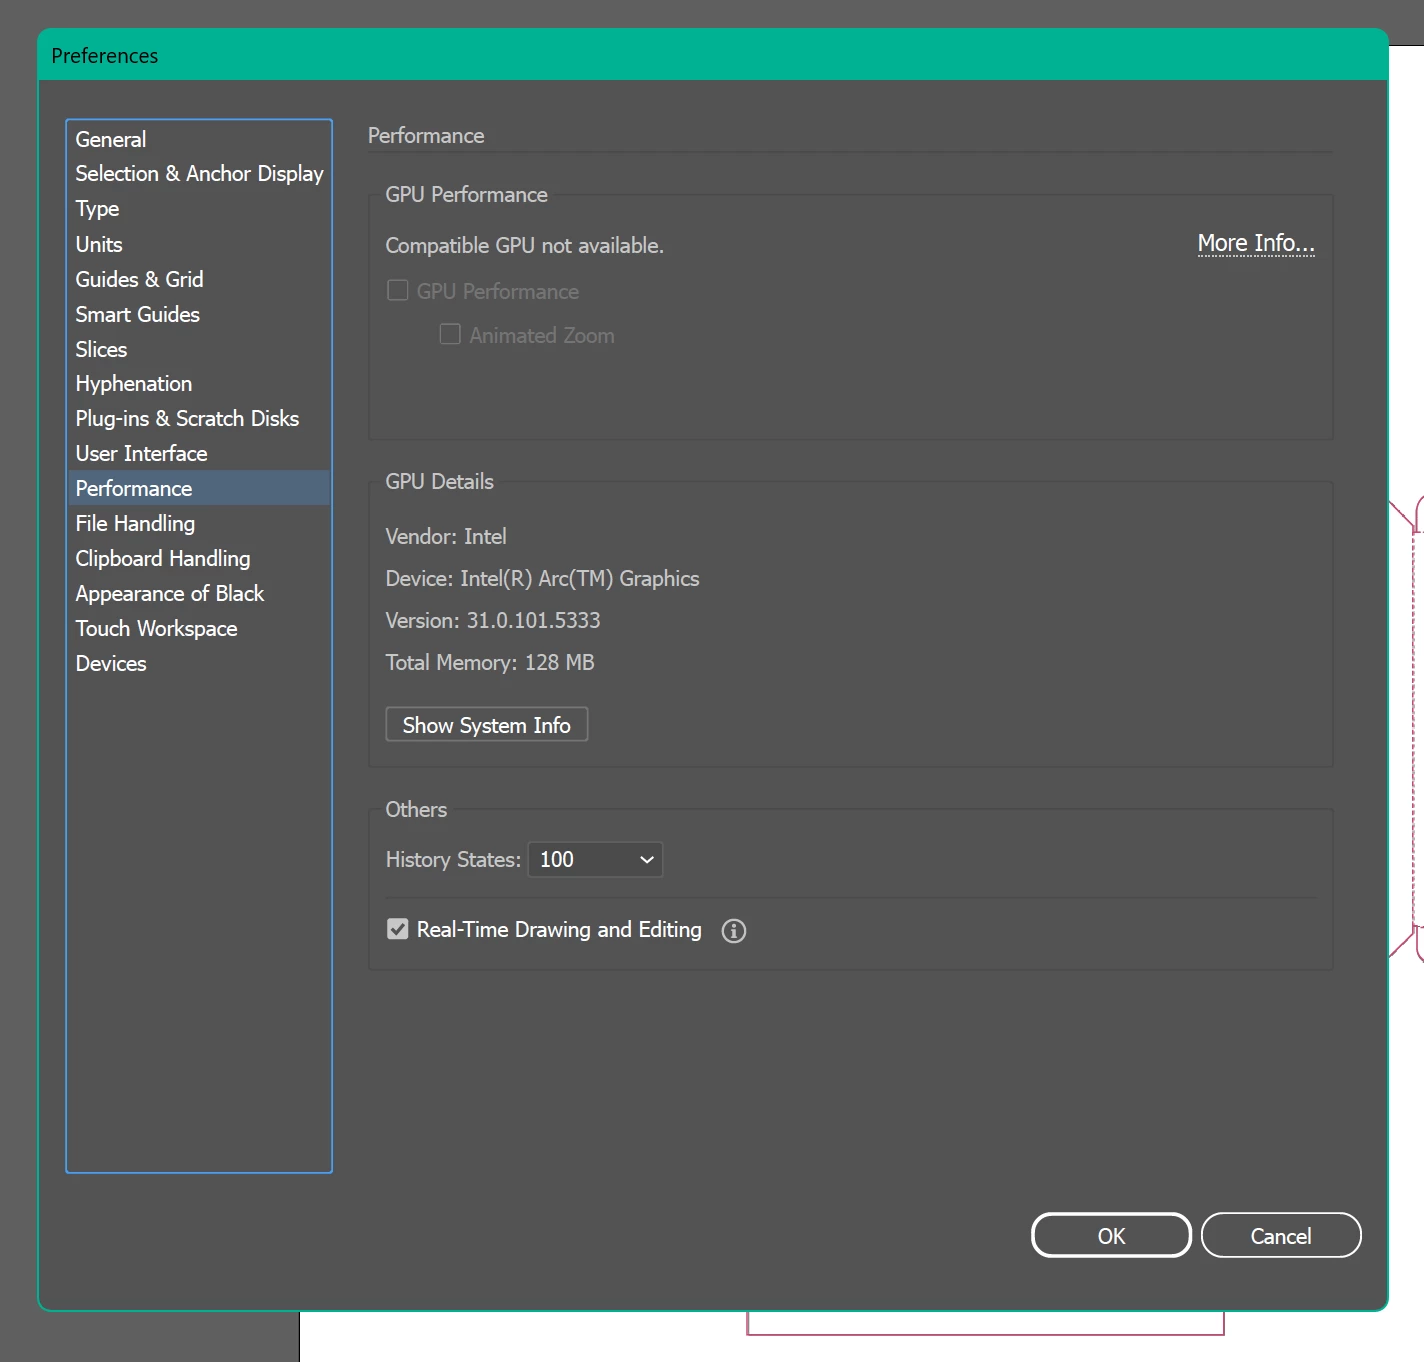The height and width of the screenshot is (1362, 1424).
Task: Open File Handling preferences
Action: click(198, 523)
